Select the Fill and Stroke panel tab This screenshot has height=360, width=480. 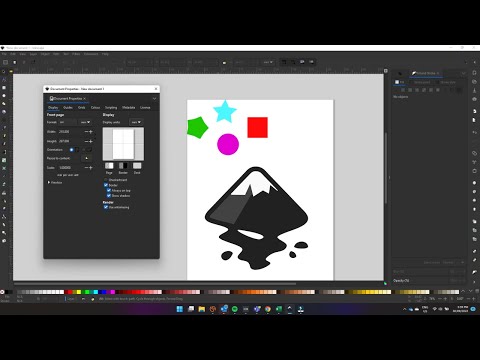[x=426, y=73]
